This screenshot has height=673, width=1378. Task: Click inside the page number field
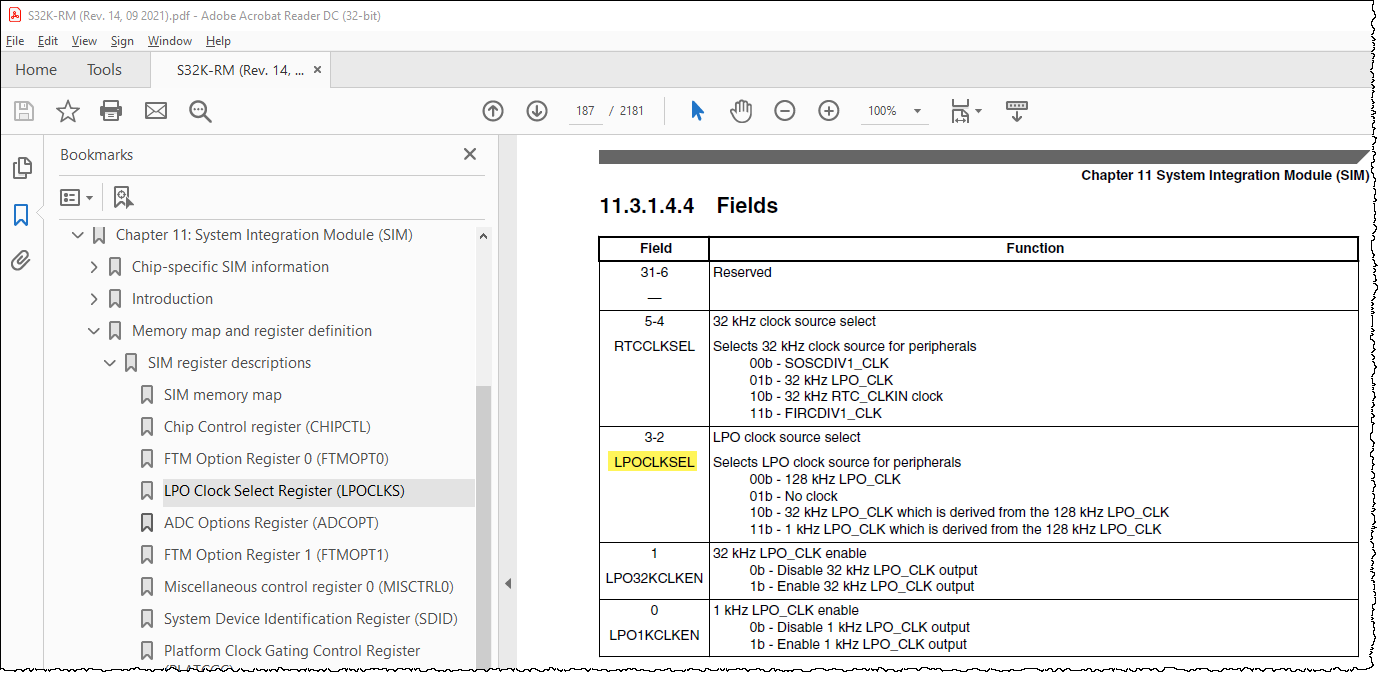click(x=585, y=111)
